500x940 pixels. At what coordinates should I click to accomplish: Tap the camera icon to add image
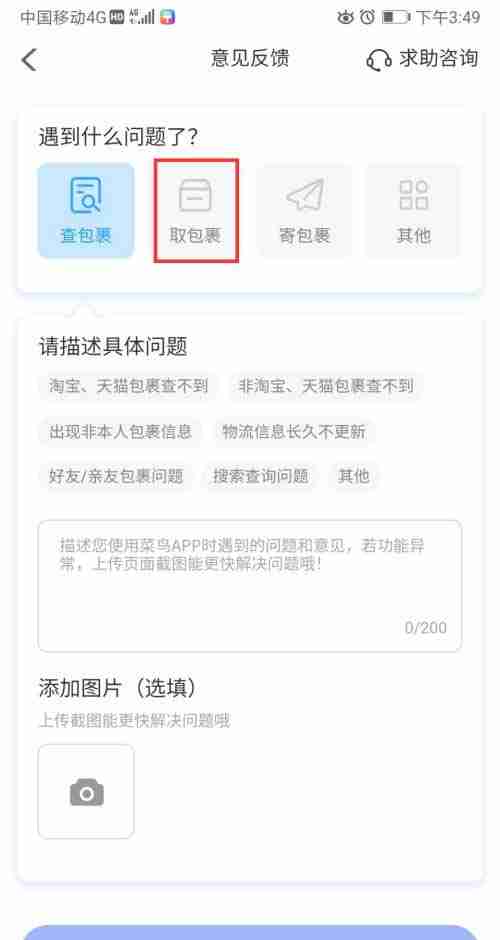86,791
